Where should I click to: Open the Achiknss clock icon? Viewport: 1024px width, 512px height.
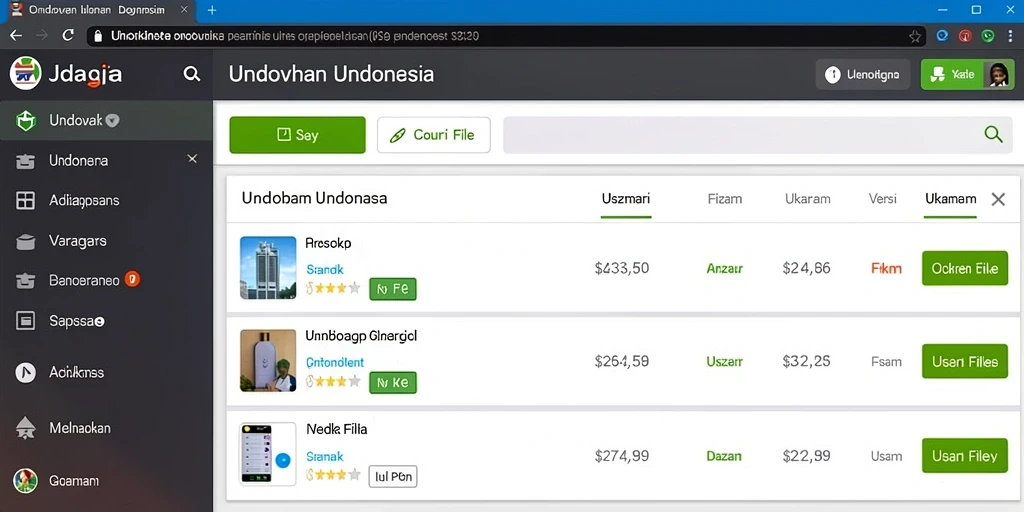pyautogui.click(x=25, y=372)
